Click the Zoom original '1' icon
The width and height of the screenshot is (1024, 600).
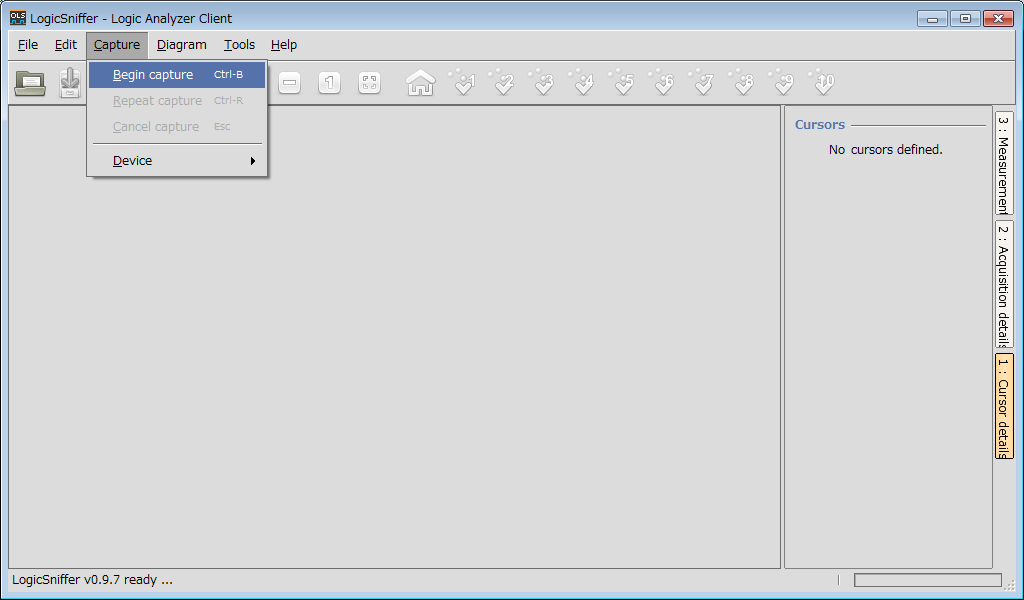(329, 83)
